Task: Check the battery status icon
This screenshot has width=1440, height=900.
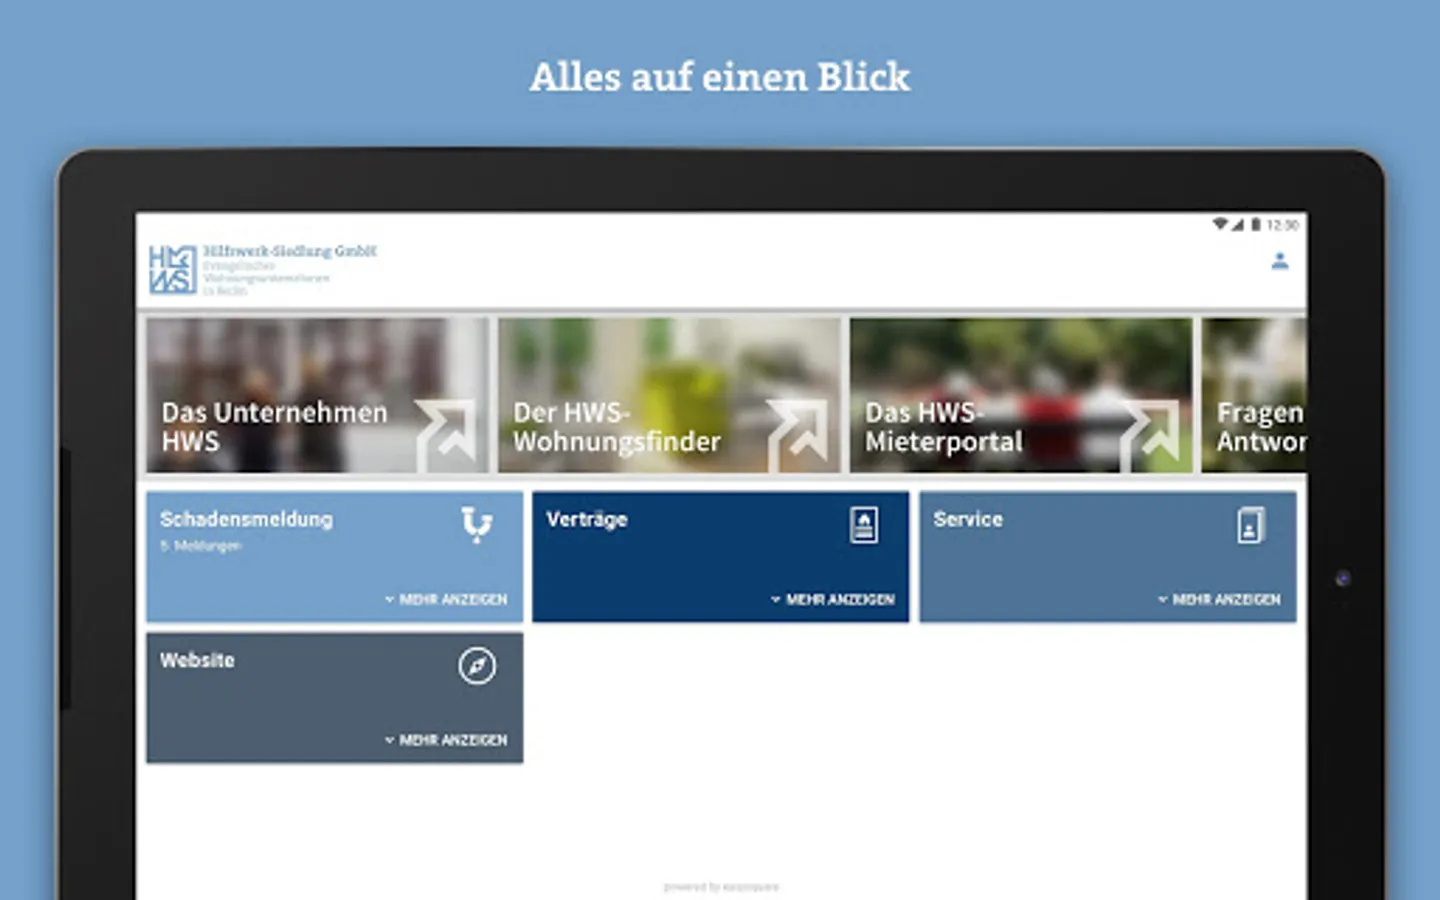Action: (x=1256, y=224)
